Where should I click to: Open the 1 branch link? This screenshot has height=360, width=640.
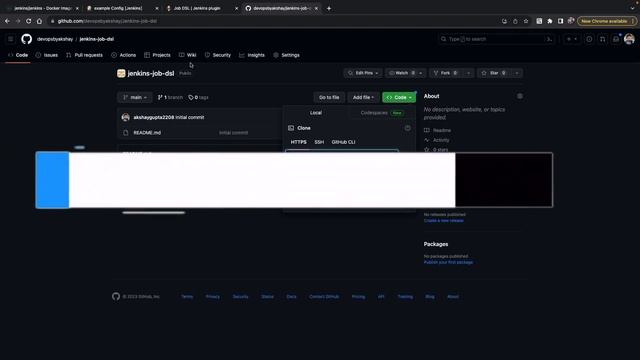coord(170,98)
